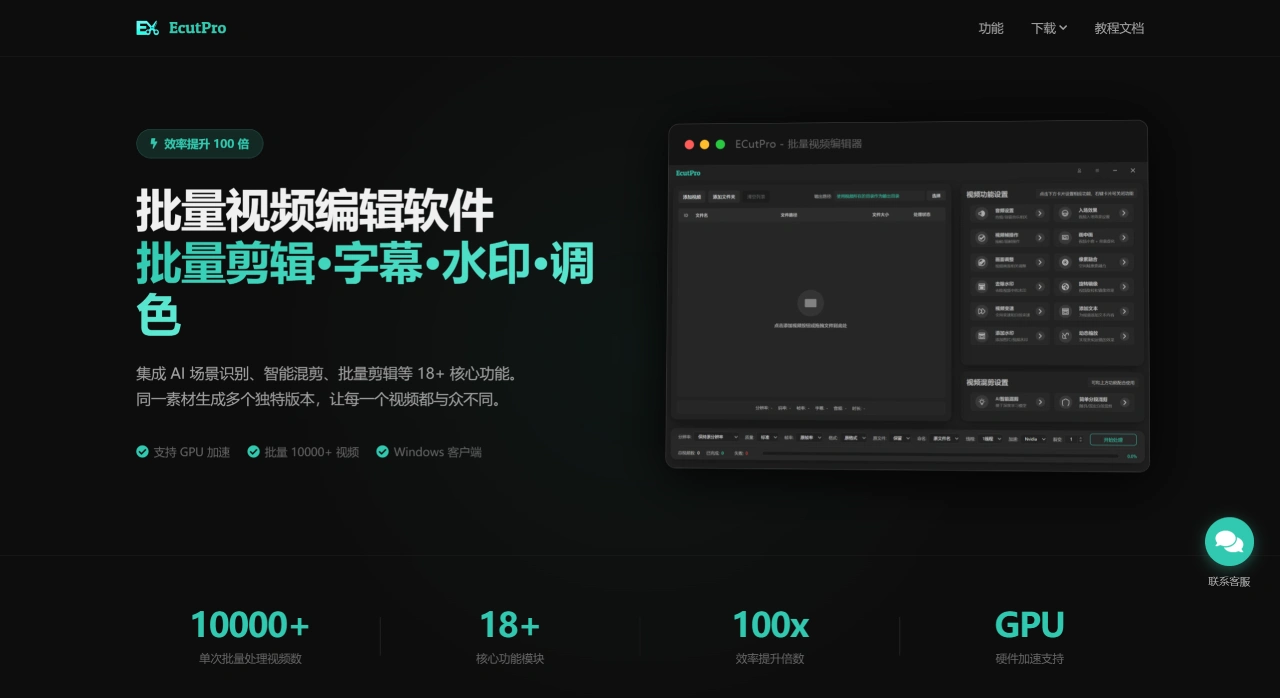The height and width of the screenshot is (698, 1280).
Task: Open the 线程 dropdown in app preview
Action: [x=991, y=438]
